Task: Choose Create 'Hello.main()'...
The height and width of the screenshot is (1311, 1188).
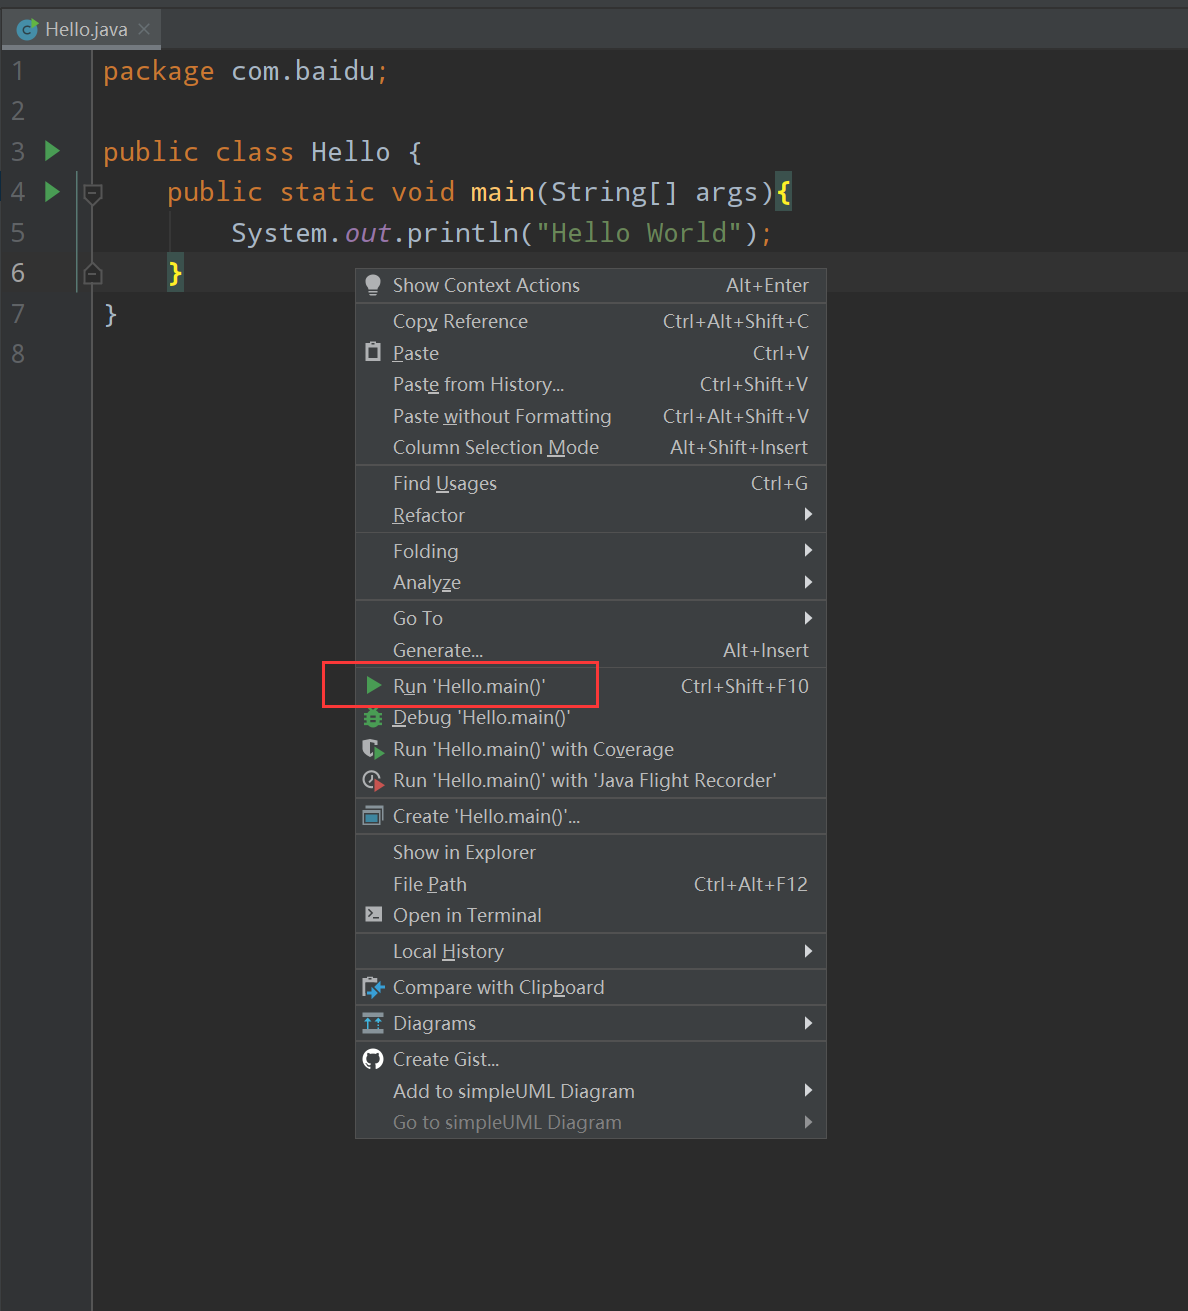Action: pos(590,816)
